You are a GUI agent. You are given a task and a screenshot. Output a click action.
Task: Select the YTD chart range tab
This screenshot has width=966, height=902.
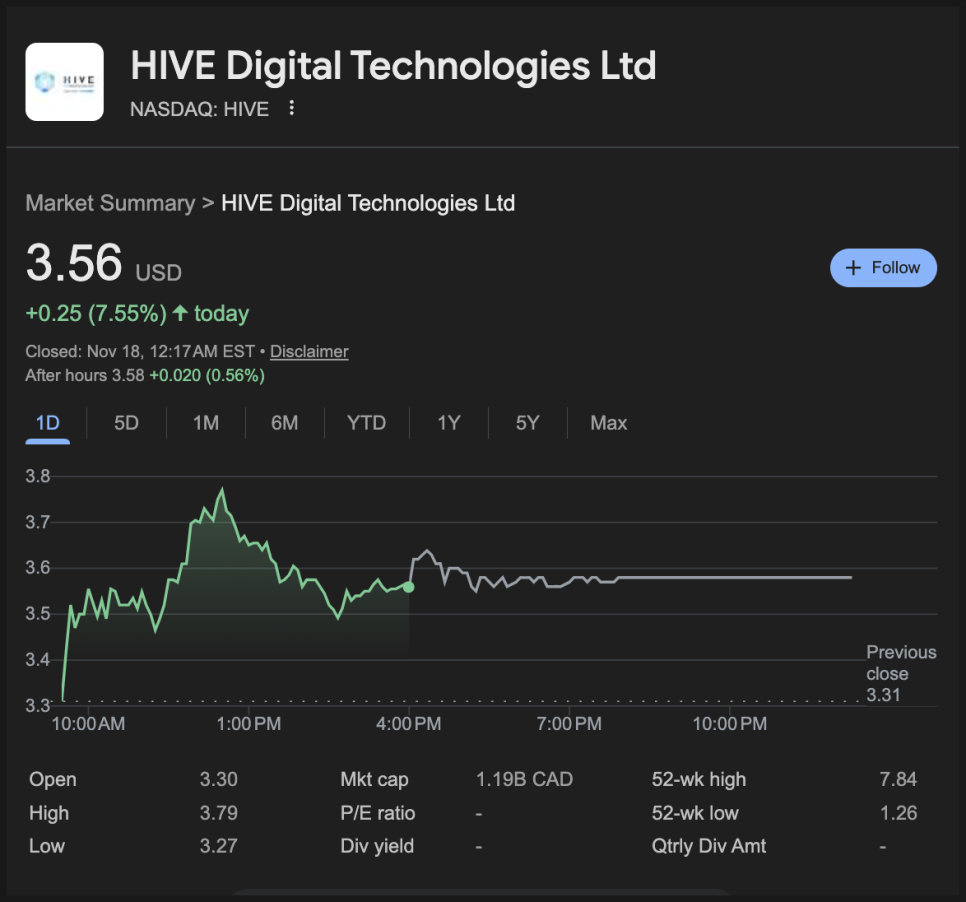pos(367,423)
